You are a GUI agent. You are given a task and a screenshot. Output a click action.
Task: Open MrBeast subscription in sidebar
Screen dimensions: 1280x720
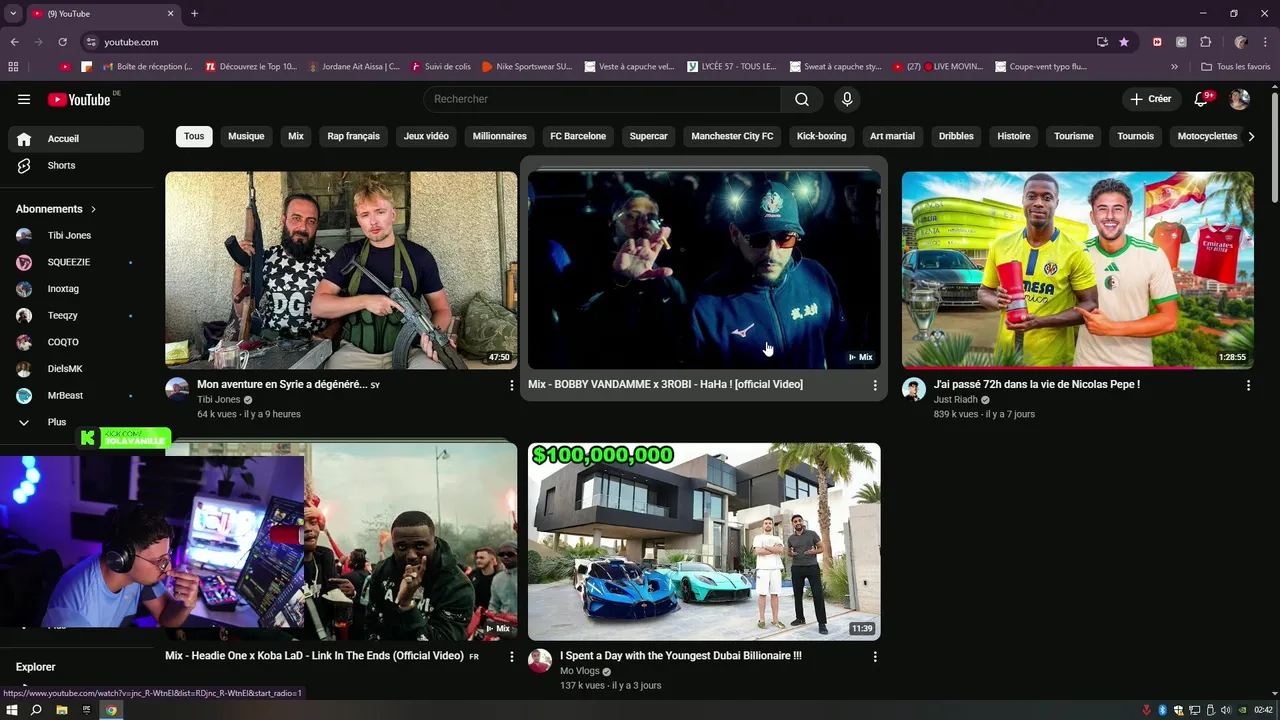[76, 395]
